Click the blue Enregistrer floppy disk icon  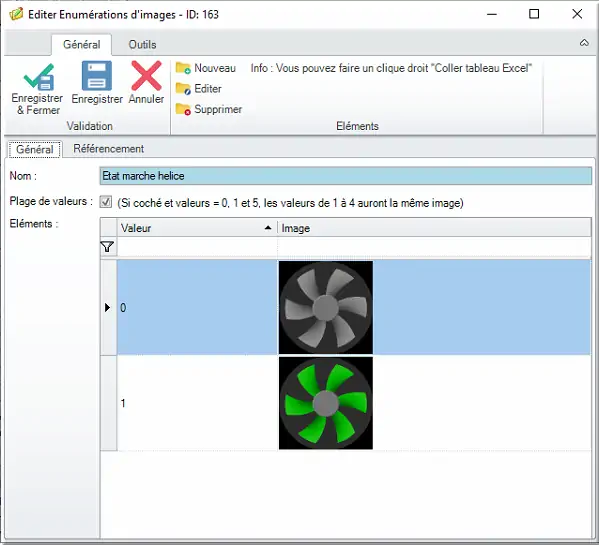click(97, 76)
